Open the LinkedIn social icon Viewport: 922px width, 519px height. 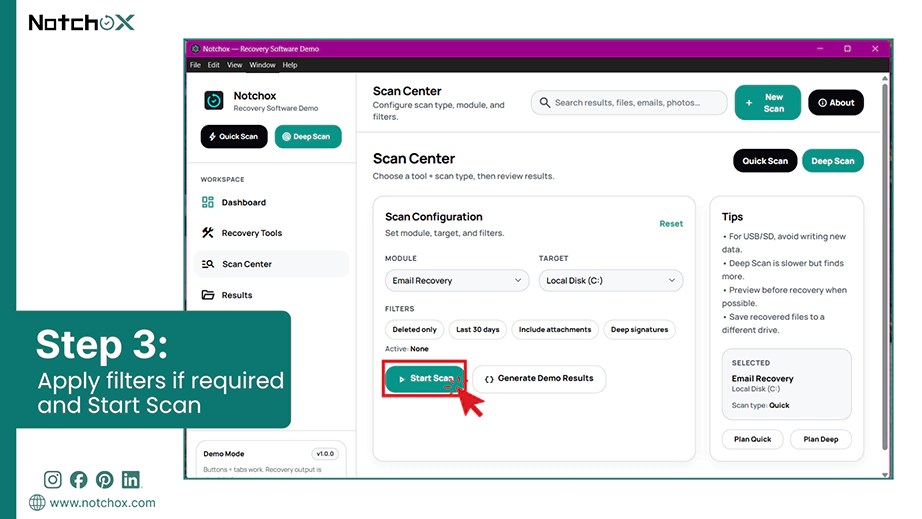[x=131, y=480]
